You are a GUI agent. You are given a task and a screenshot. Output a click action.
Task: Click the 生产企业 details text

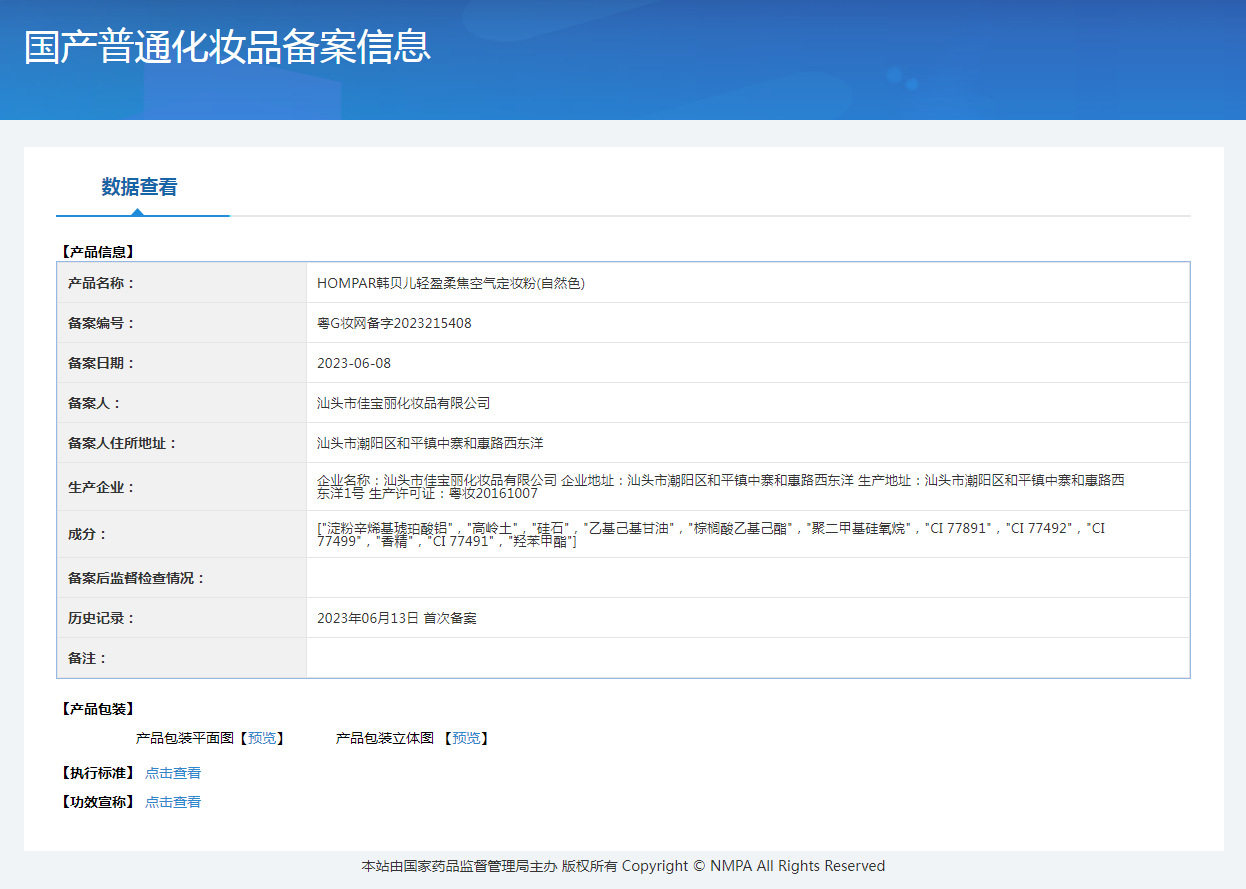721,487
